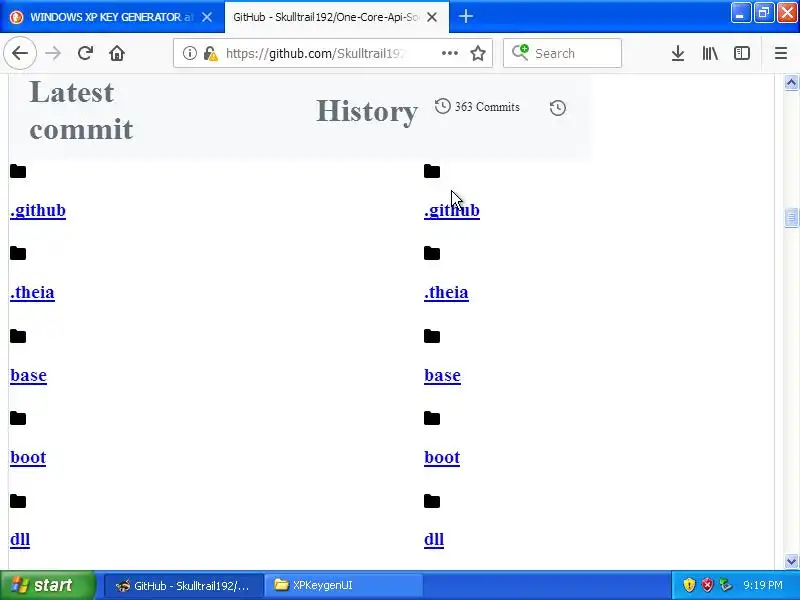Click the clock icon beside 363 Commits

tap(443, 106)
